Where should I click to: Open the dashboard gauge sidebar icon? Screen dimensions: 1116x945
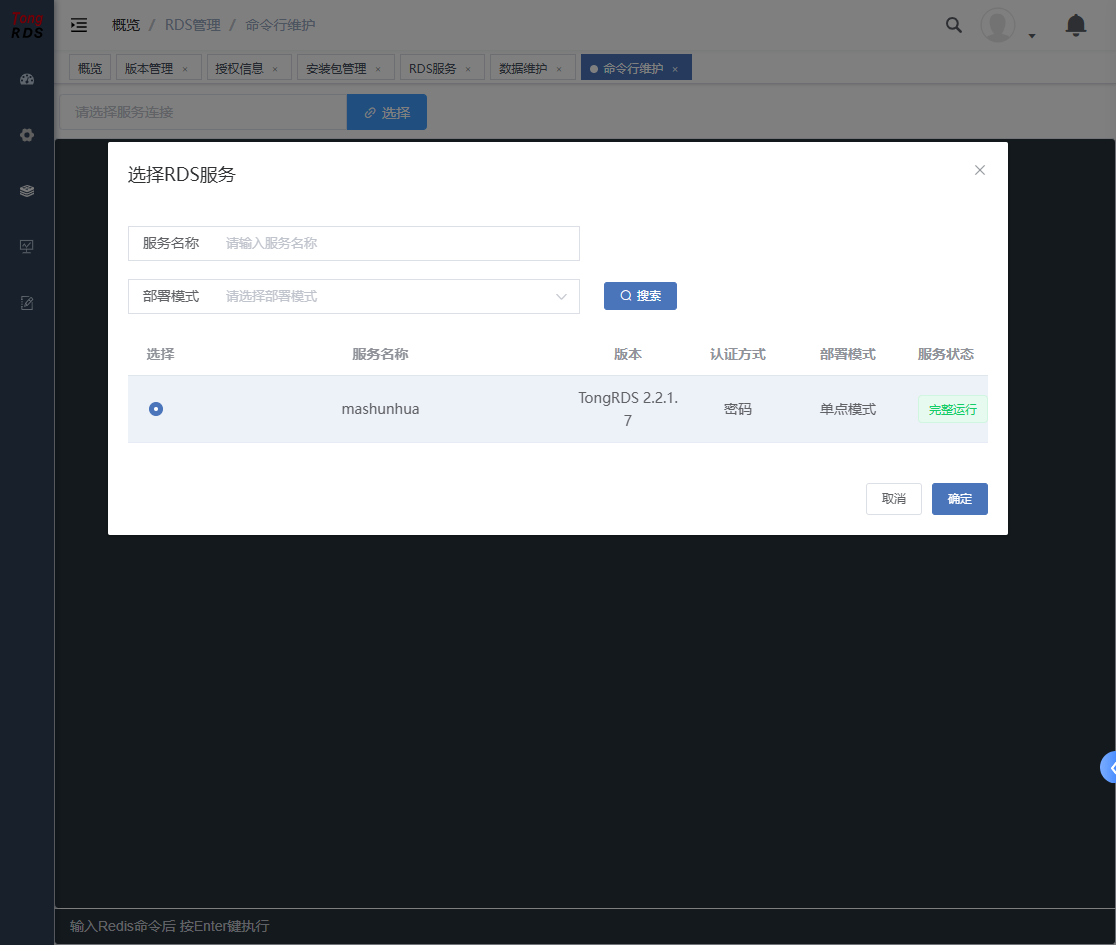pos(27,80)
